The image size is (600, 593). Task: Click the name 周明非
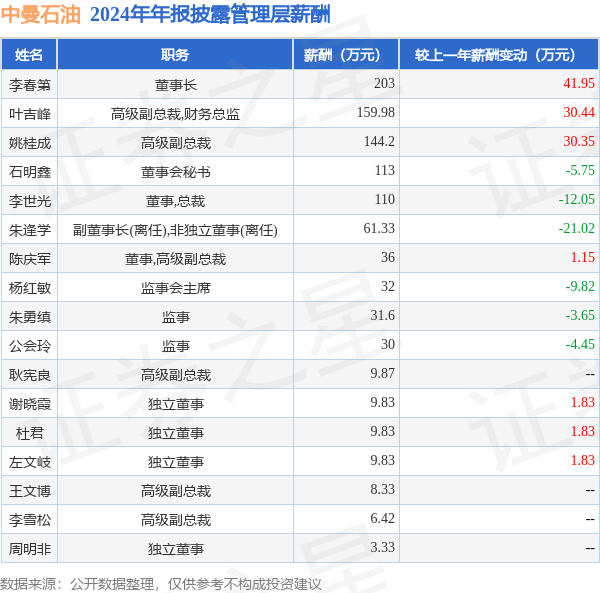pyautogui.click(x=30, y=549)
